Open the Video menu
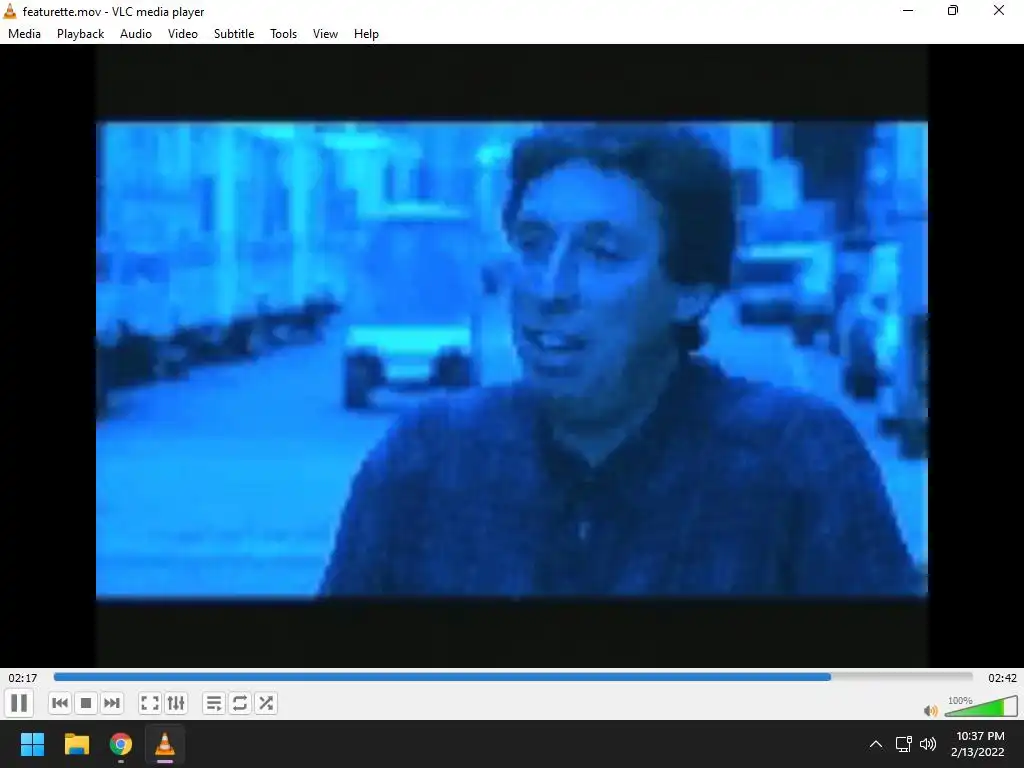1024x768 pixels. coord(183,34)
